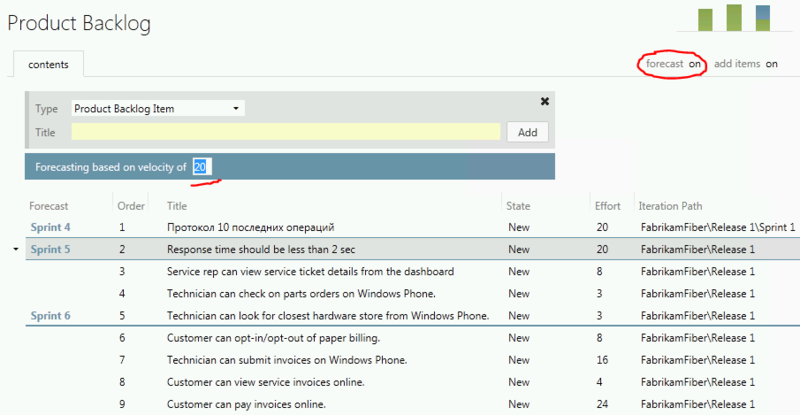800x415 pixels.
Task: Select the item 'Протокол 10 последних операций'
Action: tap(251, 227)
